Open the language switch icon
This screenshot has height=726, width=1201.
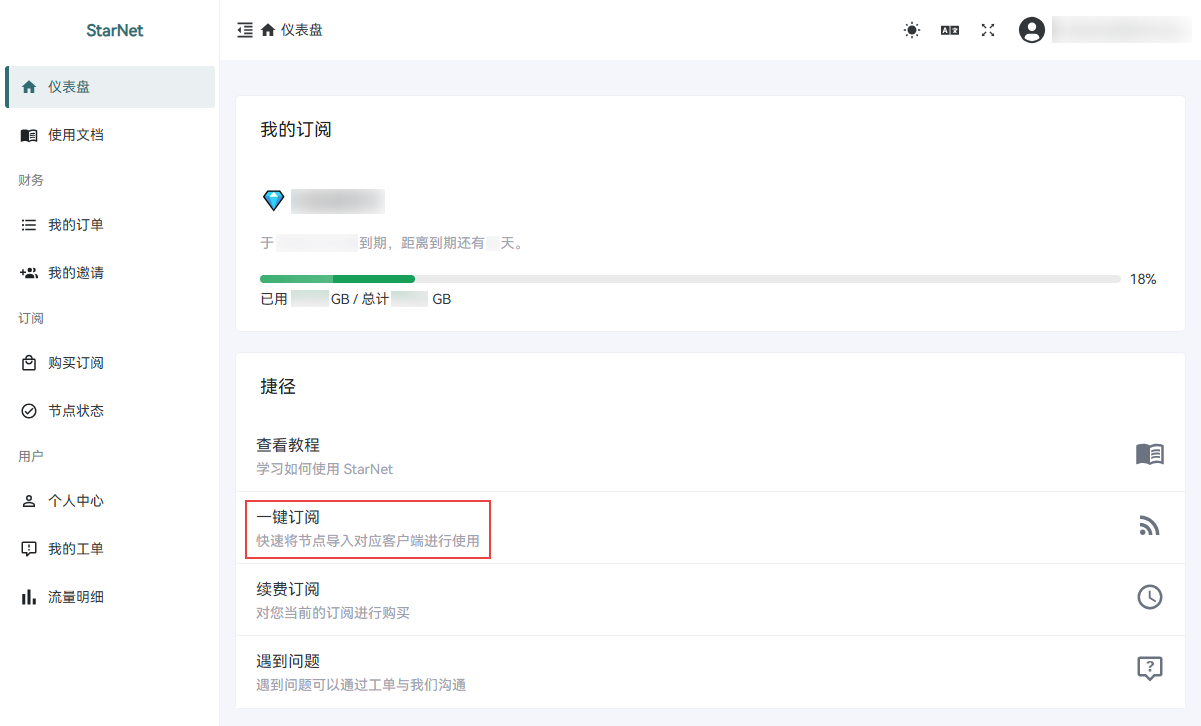[949, 30]
